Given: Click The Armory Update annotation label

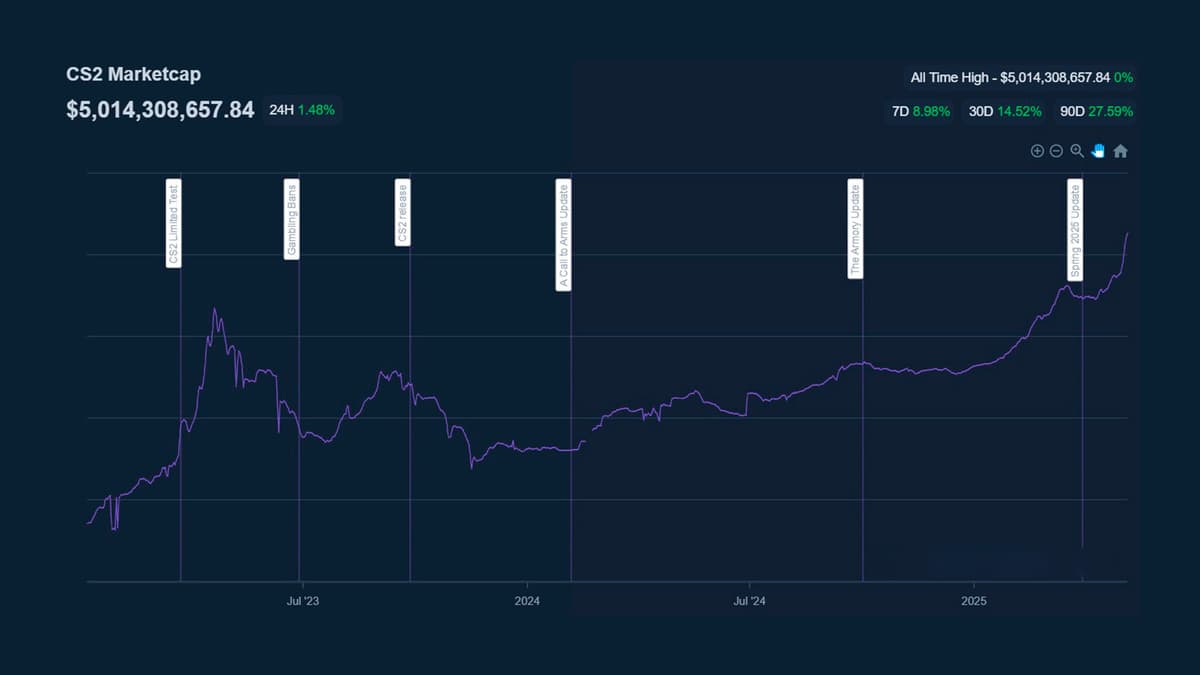Looking at the screenshot, I should 855,229.
